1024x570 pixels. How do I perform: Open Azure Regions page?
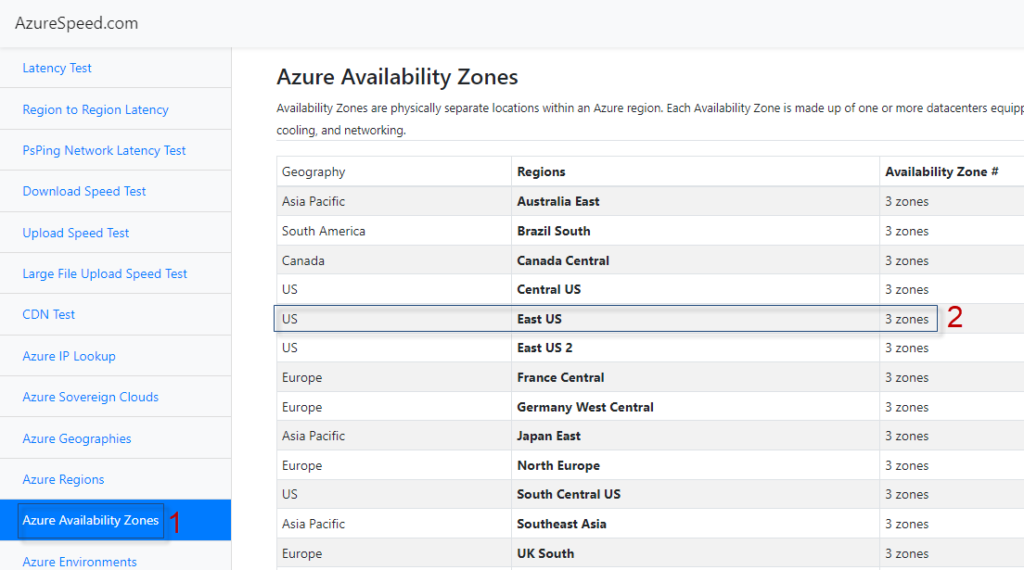[x=63, y=479]
